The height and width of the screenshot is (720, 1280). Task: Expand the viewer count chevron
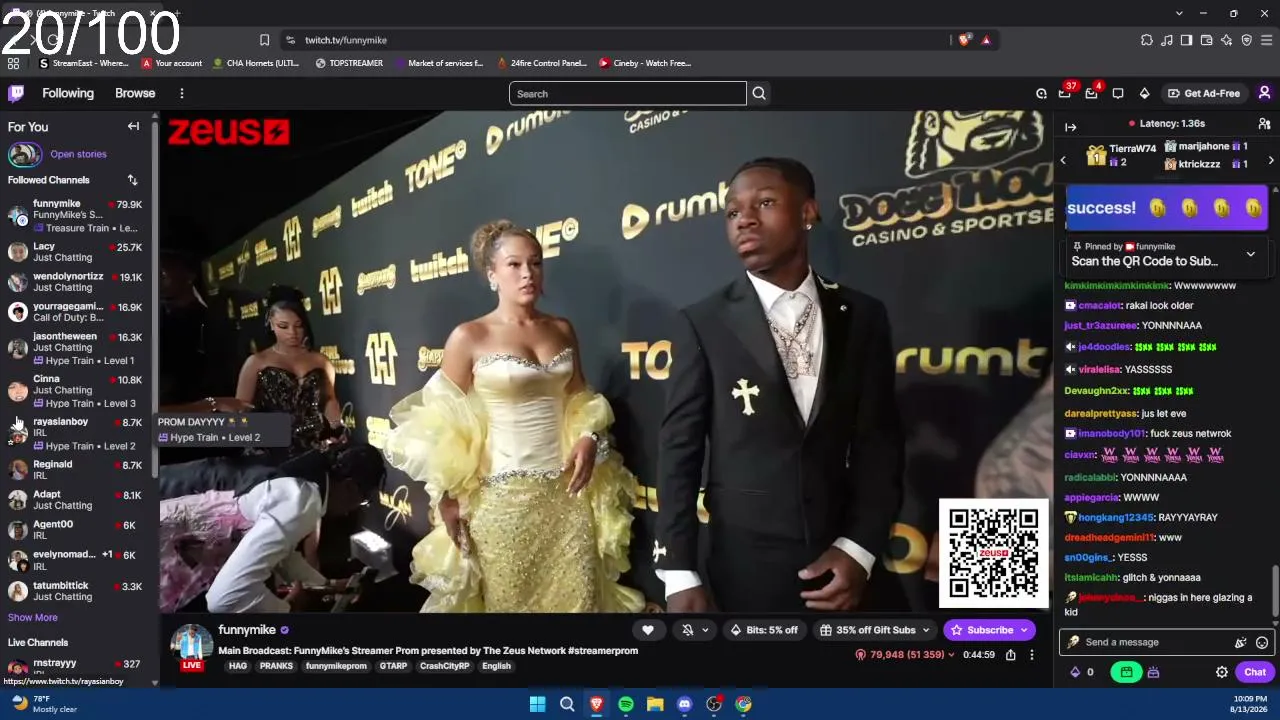(951, 655)
